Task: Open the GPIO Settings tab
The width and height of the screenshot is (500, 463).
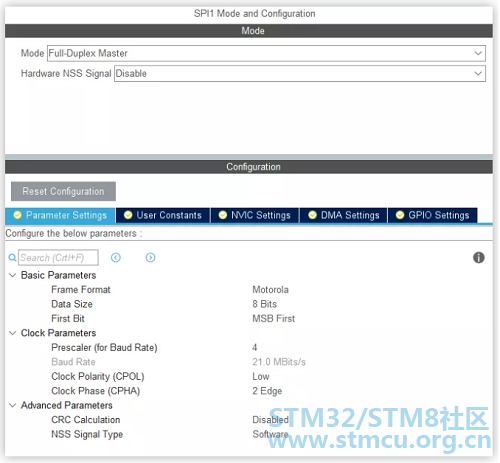Action: pyautogui.click(x=432, y=215)
